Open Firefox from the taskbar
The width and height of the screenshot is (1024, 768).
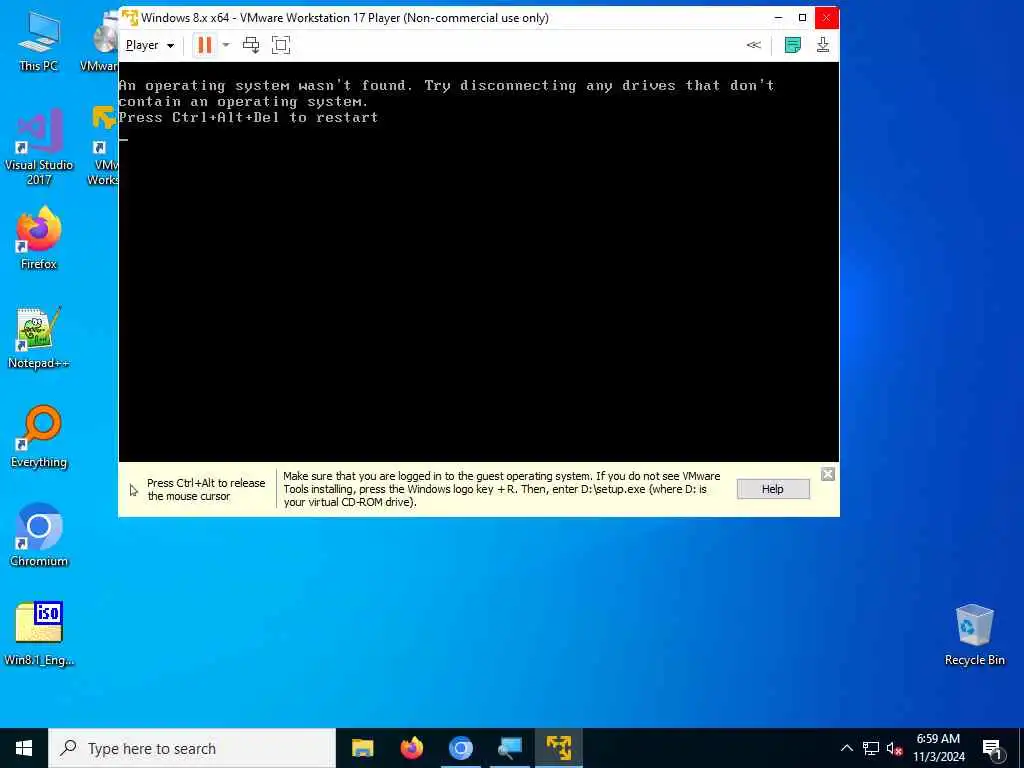pos(411,748)
